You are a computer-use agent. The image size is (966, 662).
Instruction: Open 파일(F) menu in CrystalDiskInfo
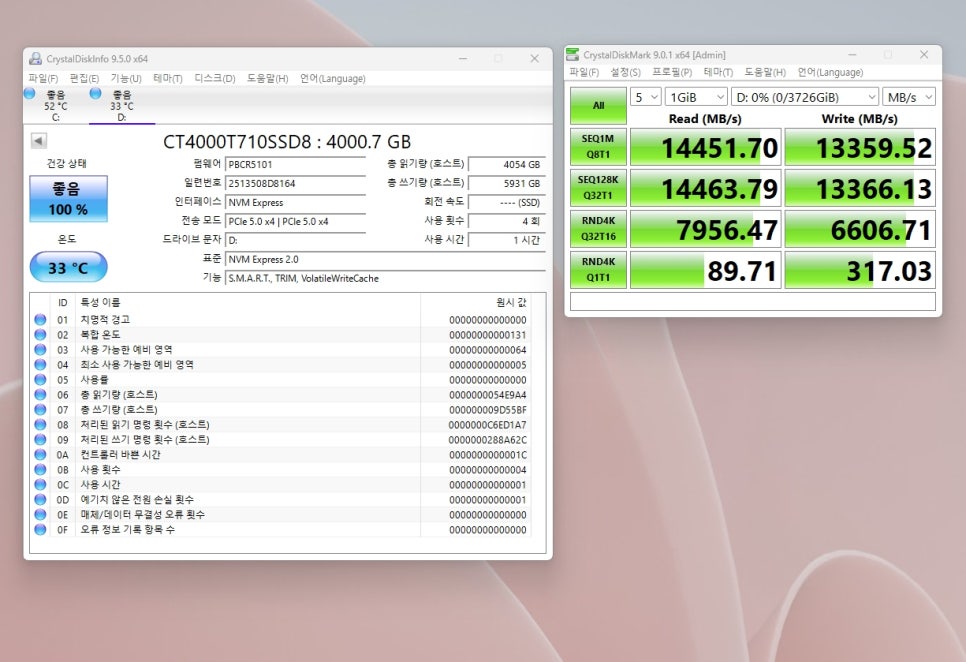coord(43,78)
